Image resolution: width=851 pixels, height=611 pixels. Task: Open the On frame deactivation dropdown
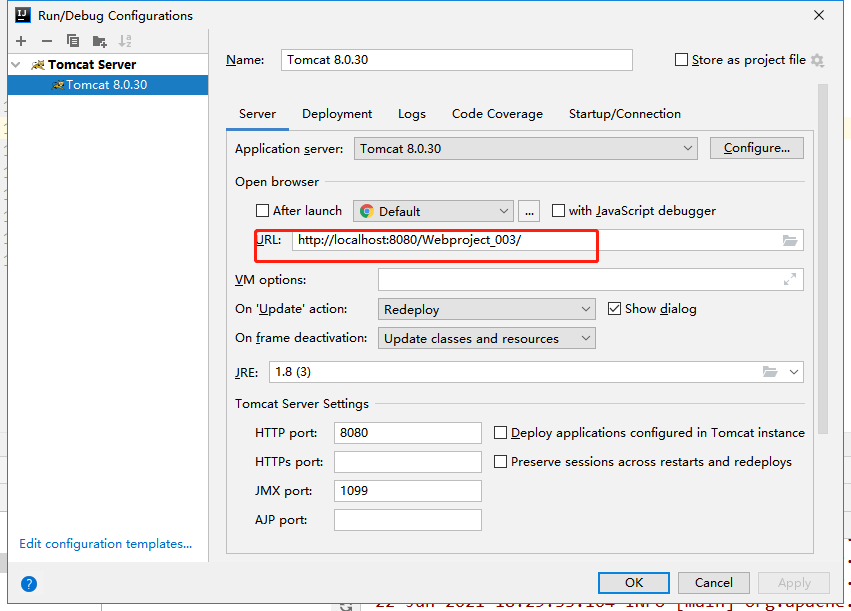click(x=486, y=338)
